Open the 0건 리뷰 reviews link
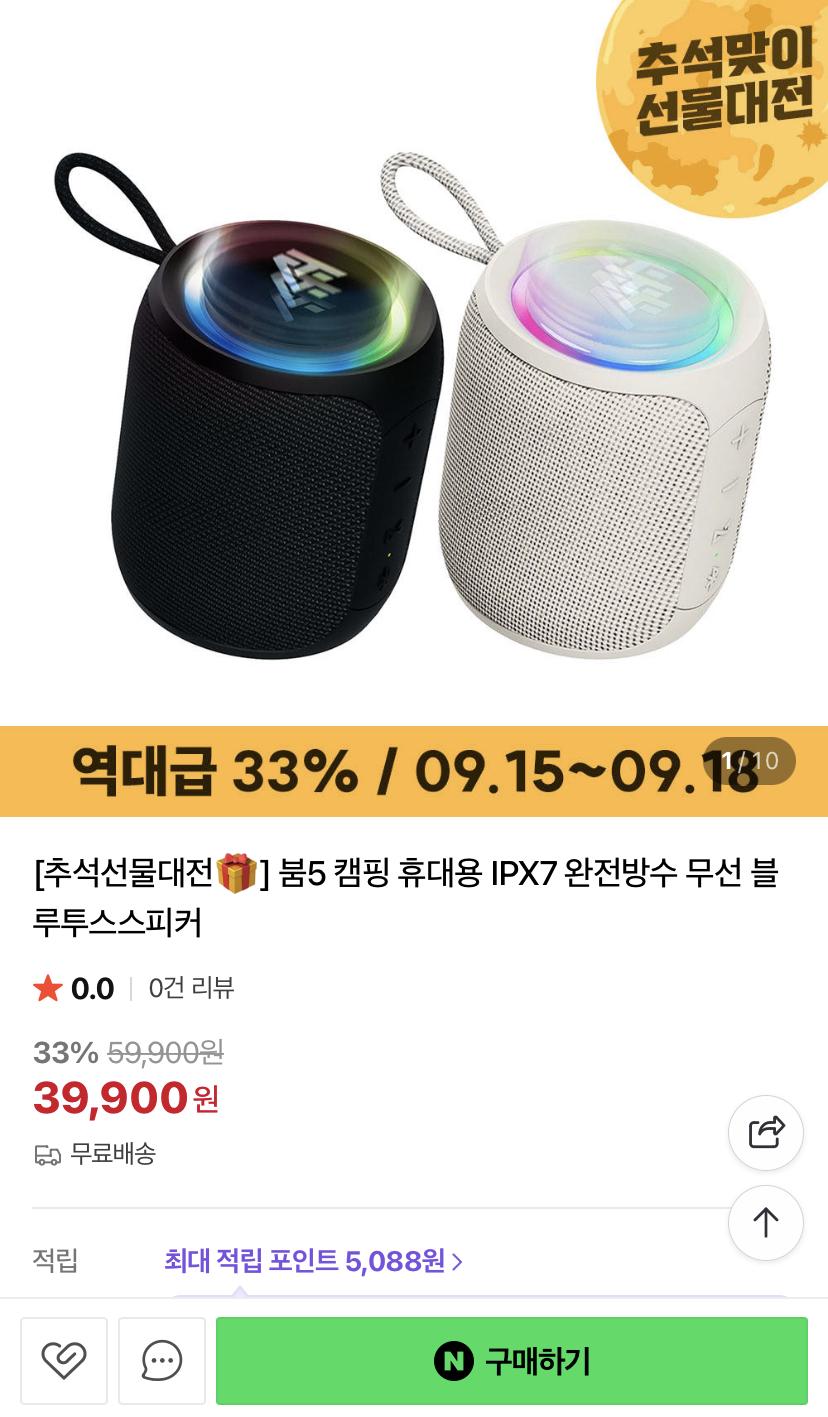The width and height of the screenshot is (828, 1417). tap(191, 988)
